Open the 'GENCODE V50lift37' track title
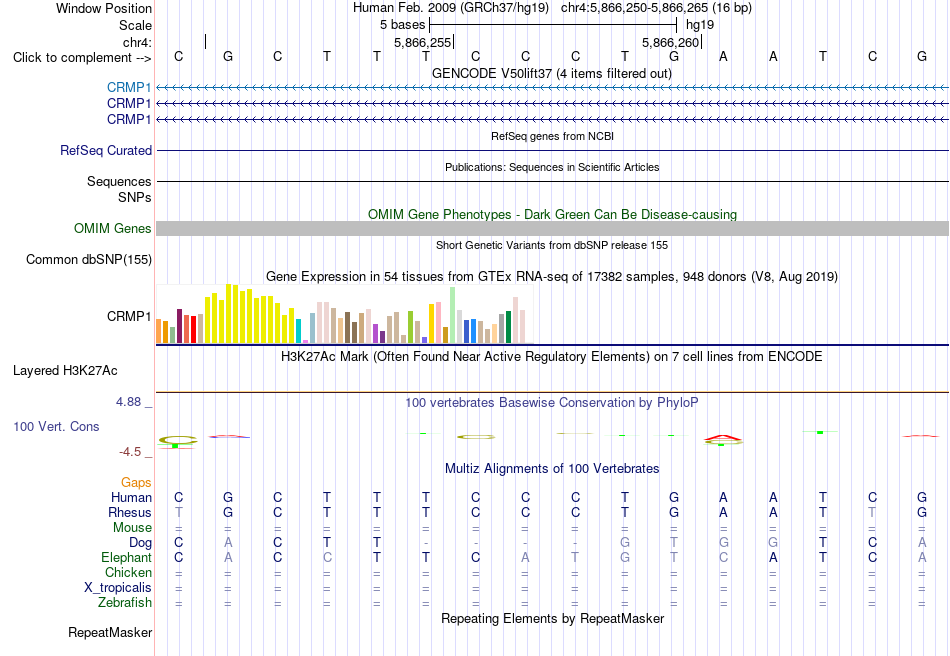Viewport: 950px width, 656px height. [552, 74]
